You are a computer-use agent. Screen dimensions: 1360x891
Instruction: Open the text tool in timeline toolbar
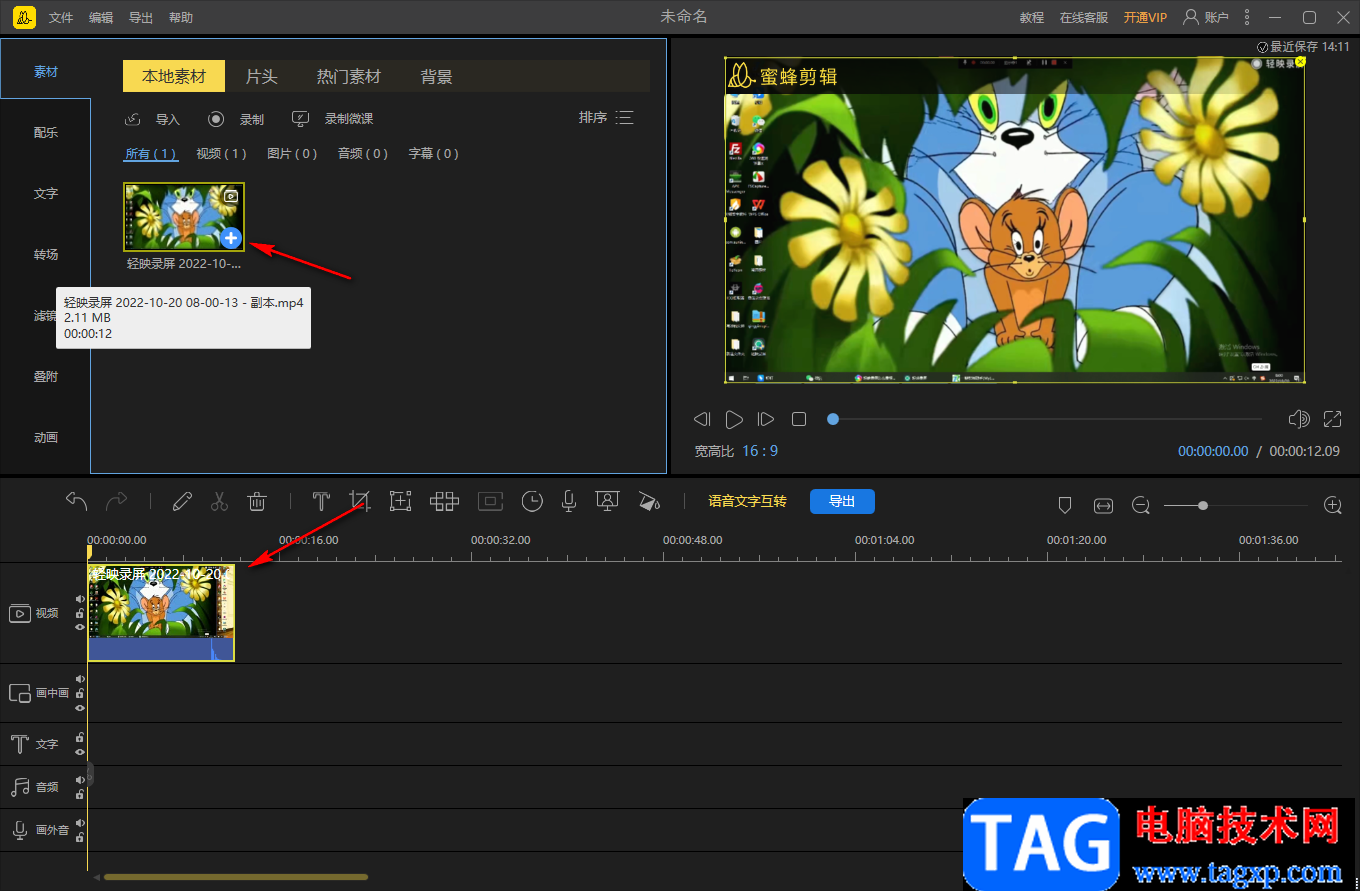pos(321,501)
